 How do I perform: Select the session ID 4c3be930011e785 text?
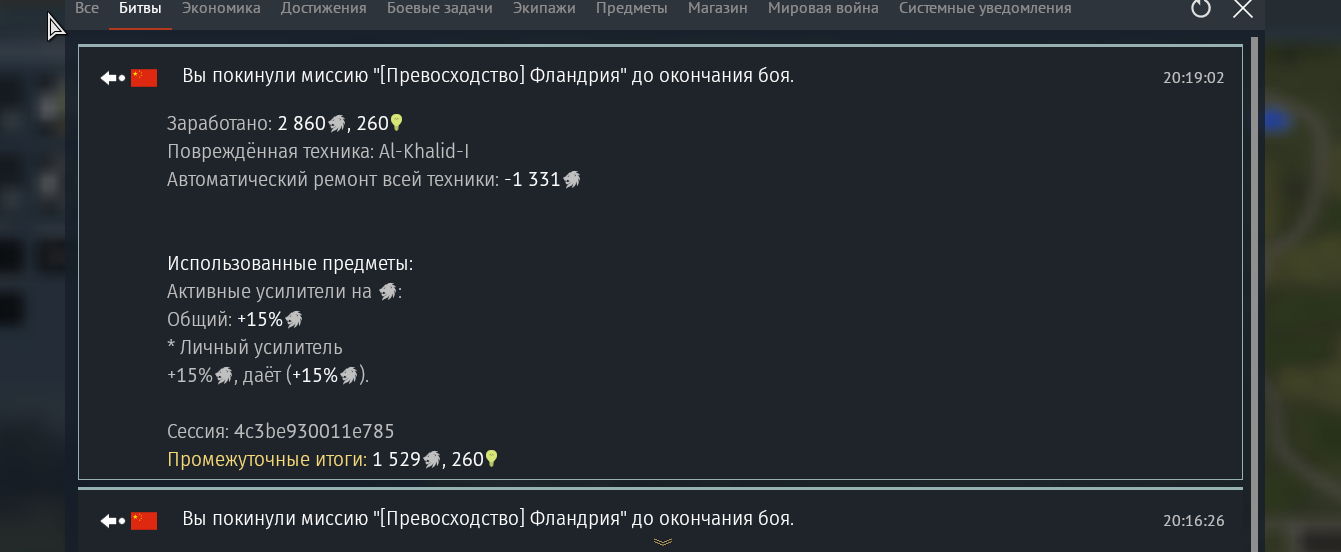pyautogui.click(x=314, y=432)
